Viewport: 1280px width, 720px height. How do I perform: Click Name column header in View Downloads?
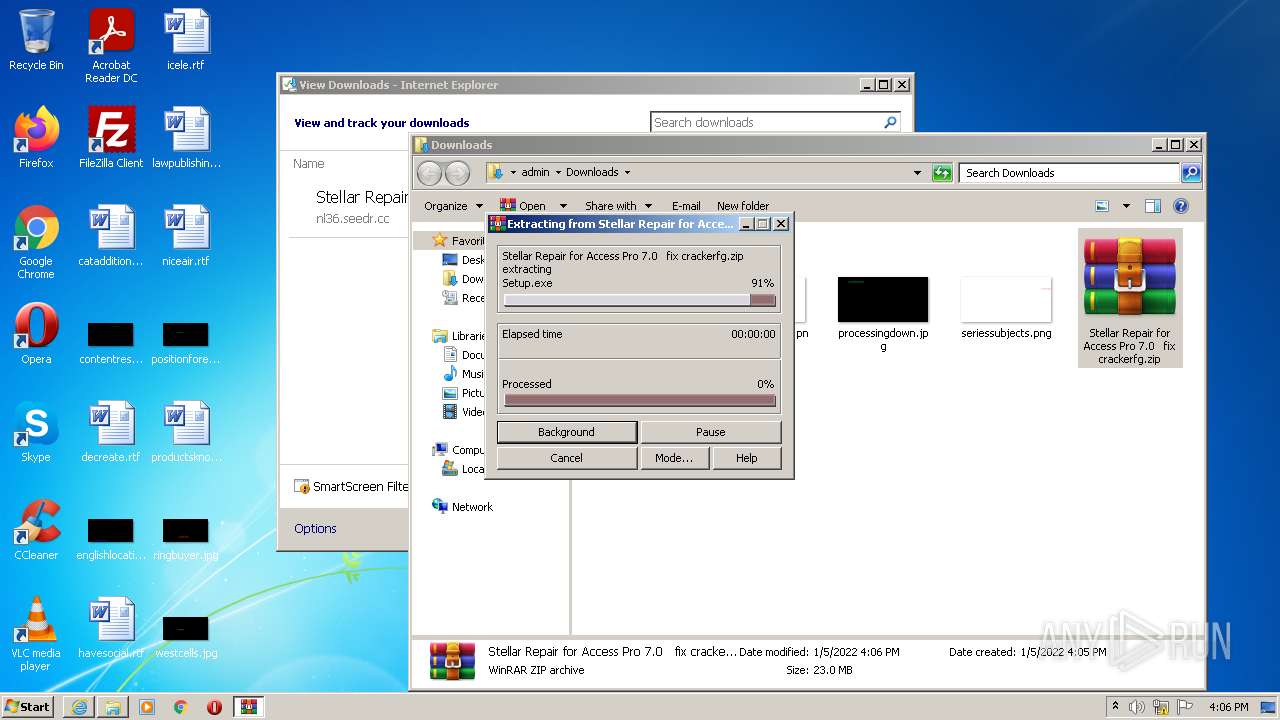tap(309, 164)
